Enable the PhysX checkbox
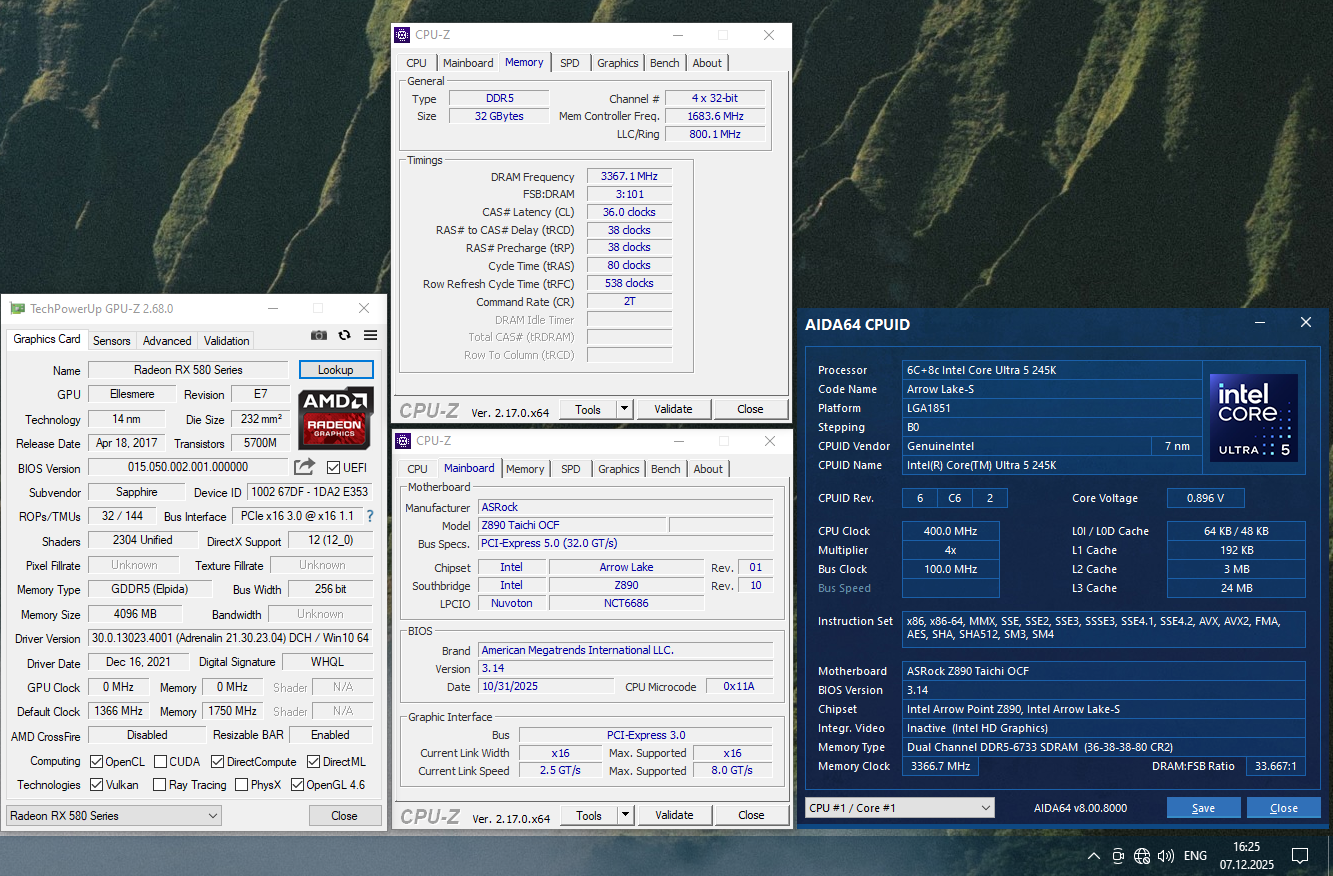 241,785
